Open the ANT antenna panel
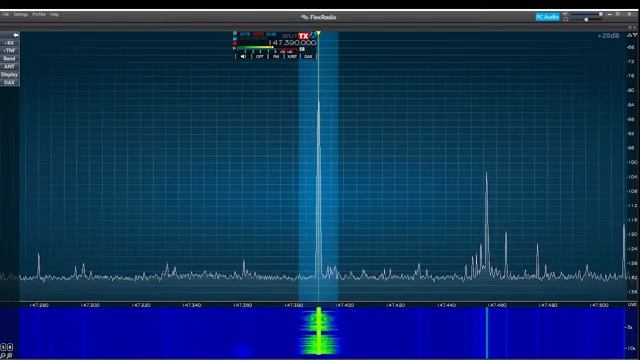 (x=9, y=67)
